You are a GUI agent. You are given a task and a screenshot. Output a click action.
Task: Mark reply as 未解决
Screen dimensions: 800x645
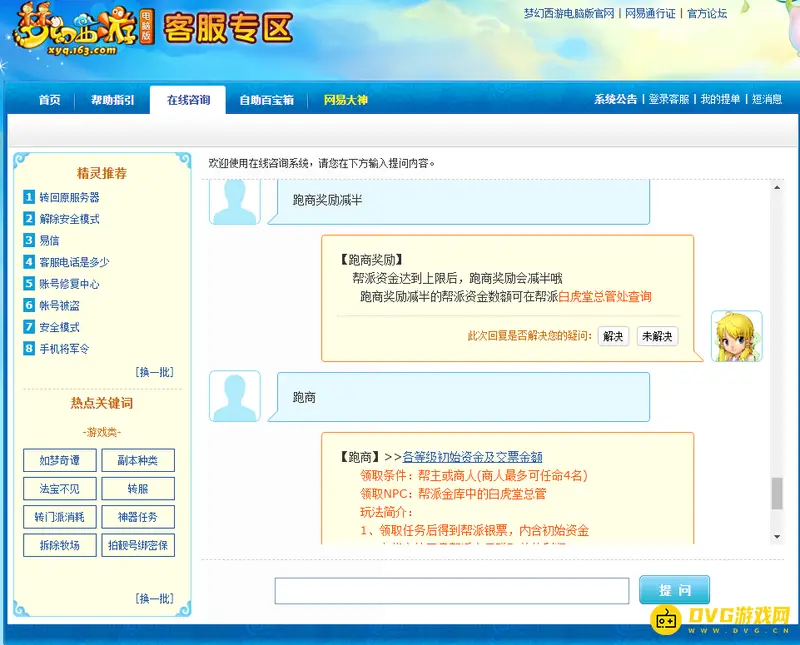pos(657,336)
